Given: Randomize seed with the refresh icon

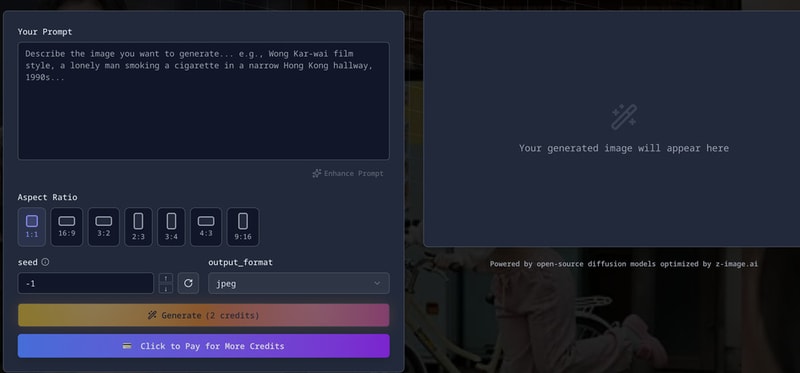Looking at the screenshot, I should pyautogui.click(x=188, y=283).
